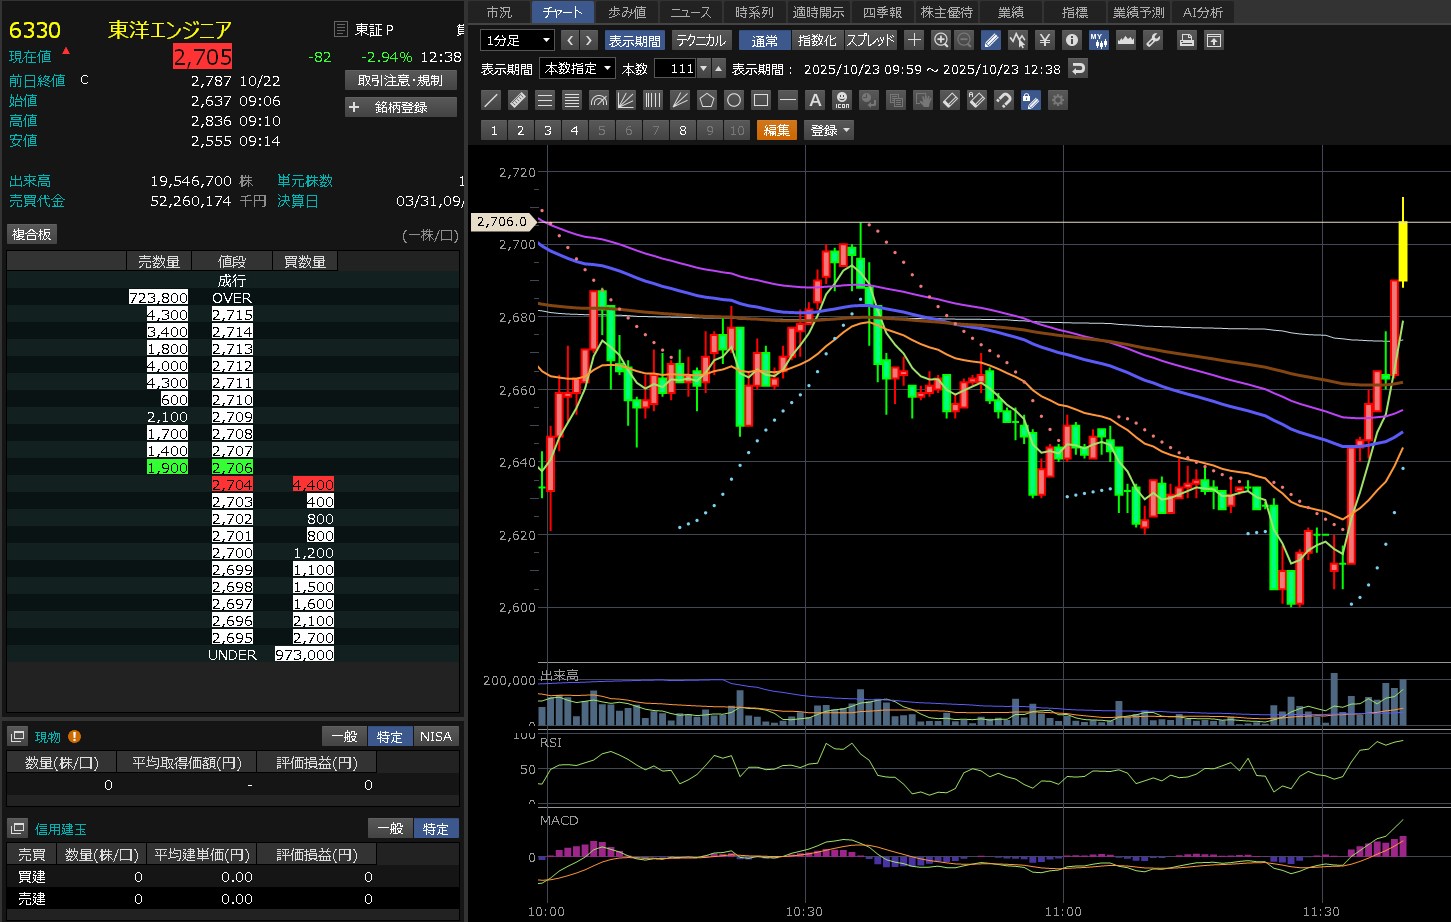Image resolution: width=1451 pixels, height=922 pixels.
Task: Switch chart mode to スプレッド
Action: coord(871,40)
